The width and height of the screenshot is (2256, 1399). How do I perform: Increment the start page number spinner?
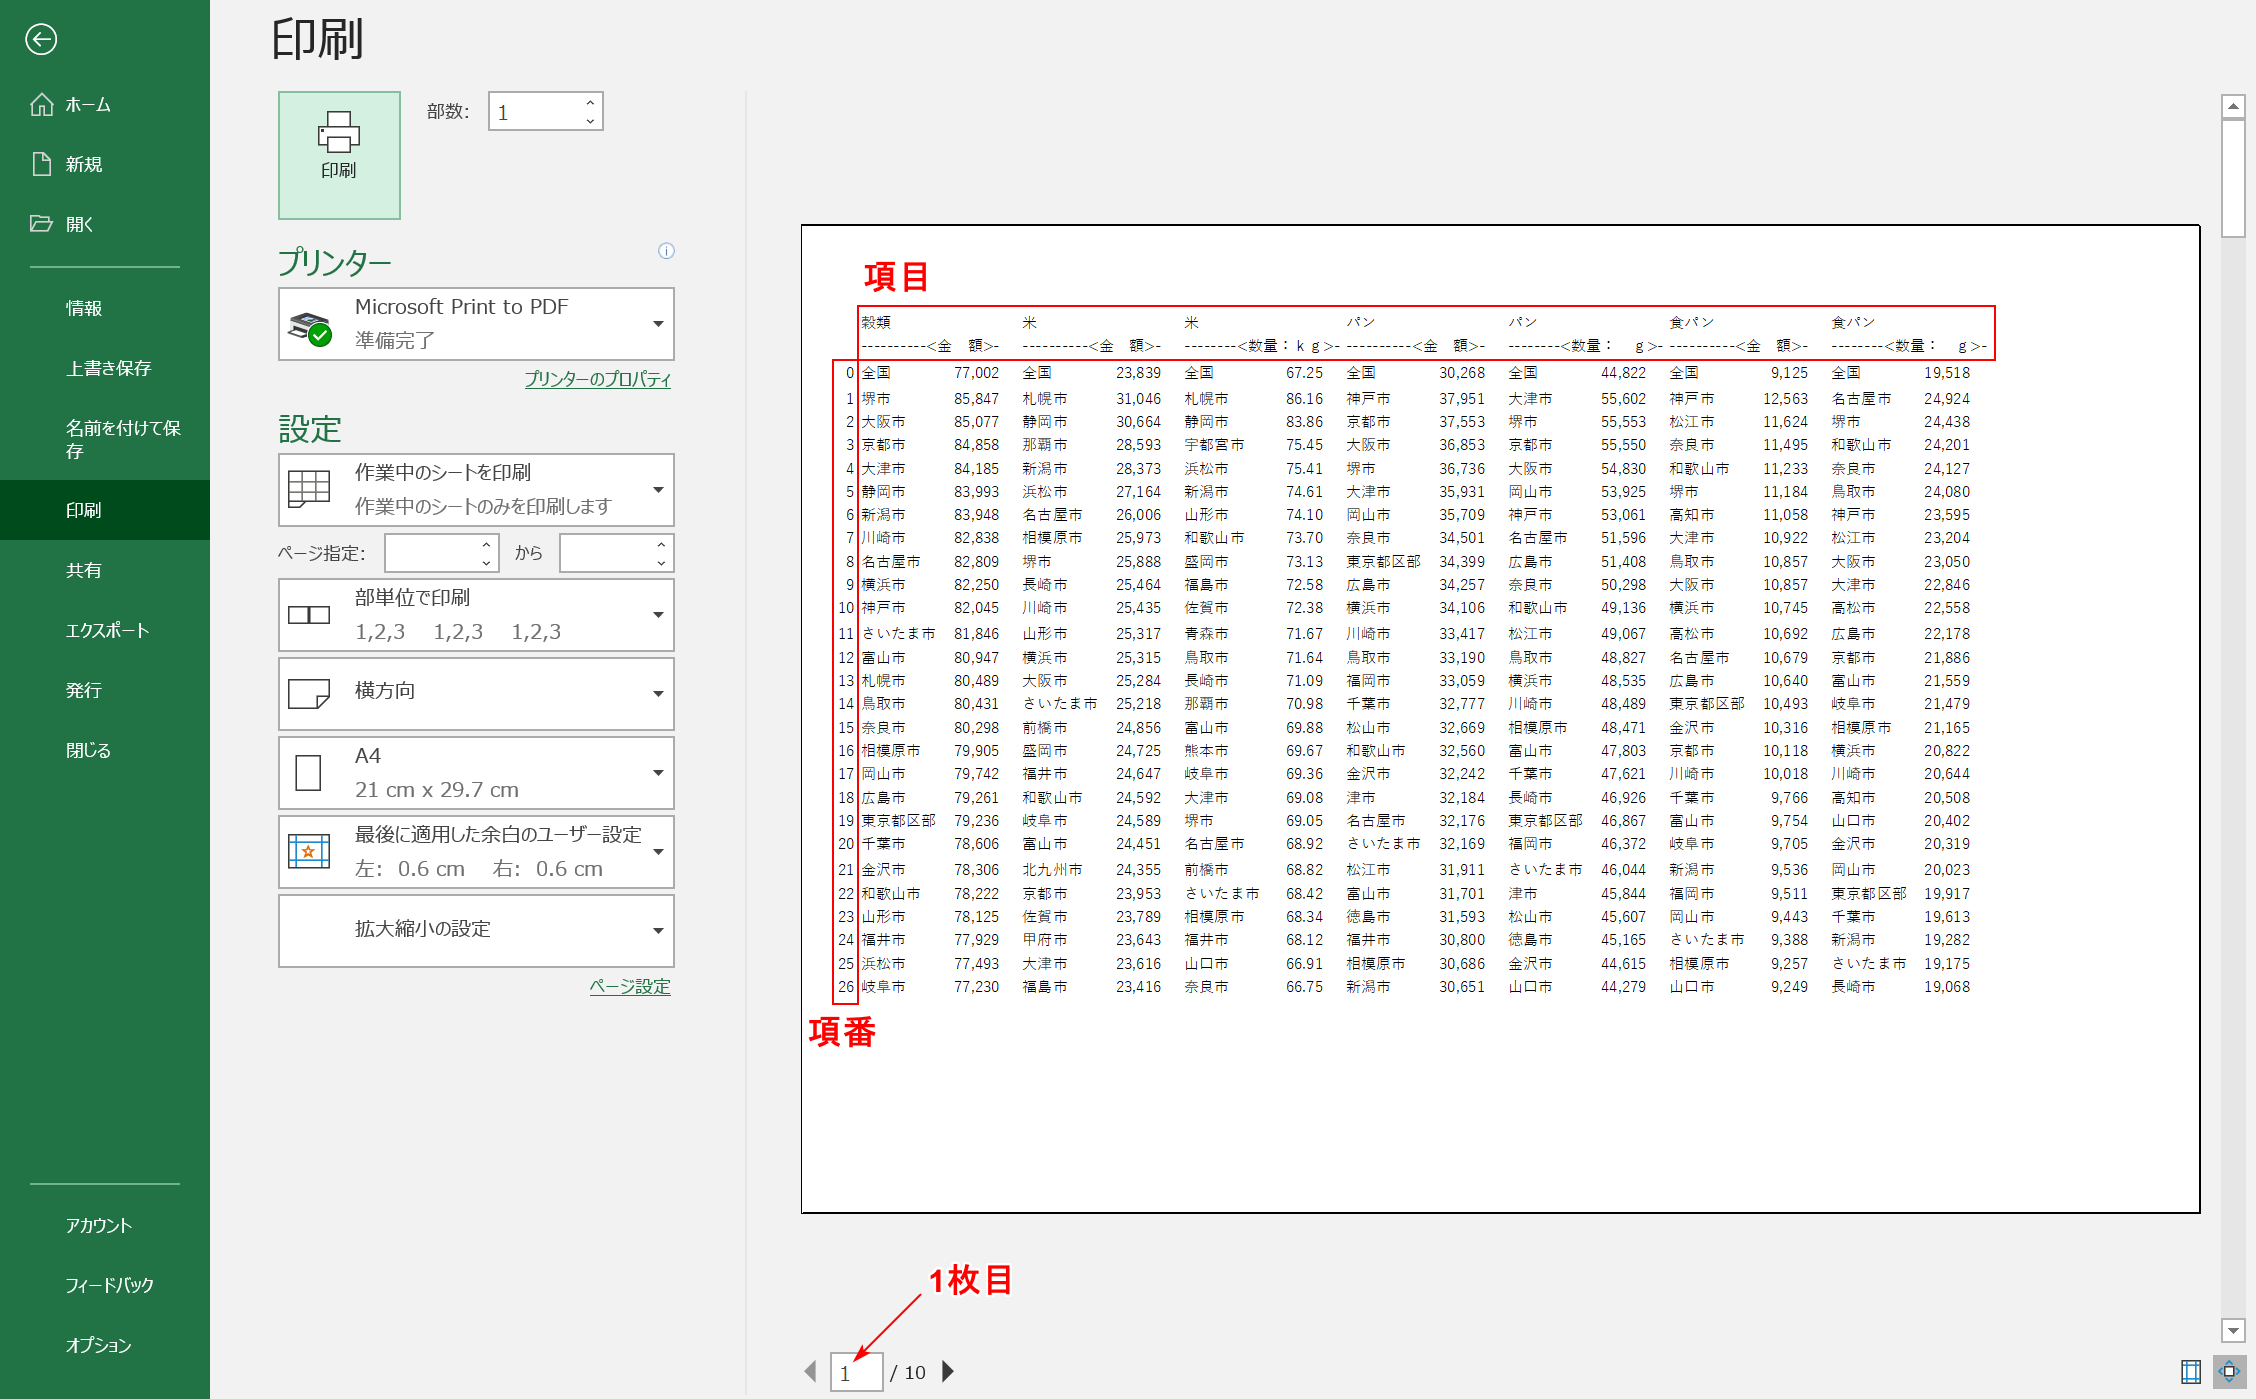(x=487, y=544)
